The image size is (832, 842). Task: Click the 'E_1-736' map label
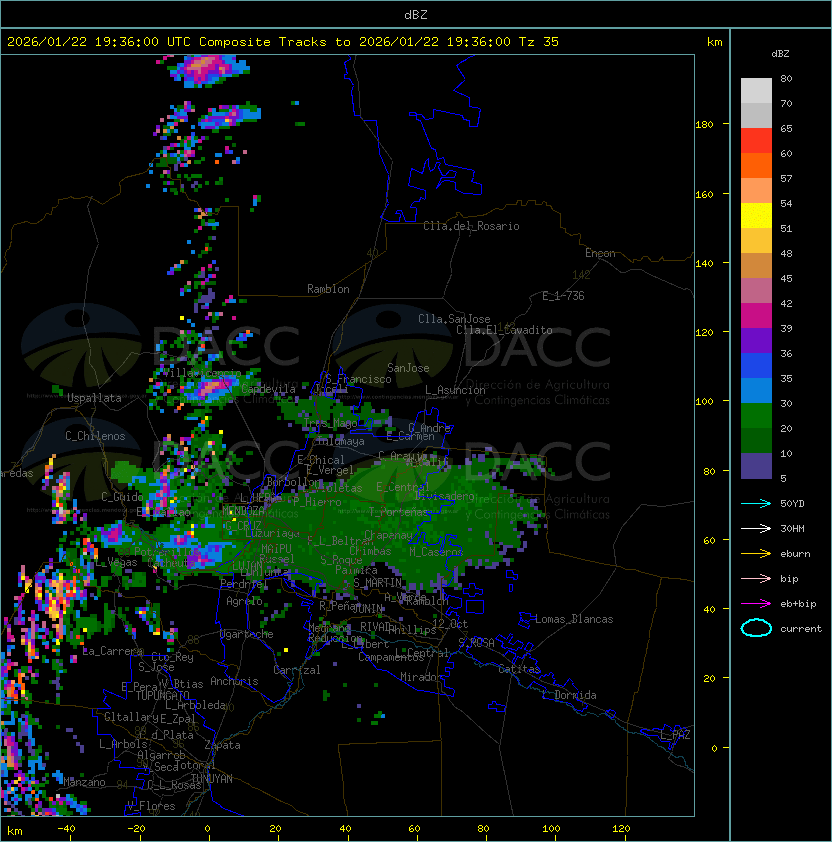(563, 296)
